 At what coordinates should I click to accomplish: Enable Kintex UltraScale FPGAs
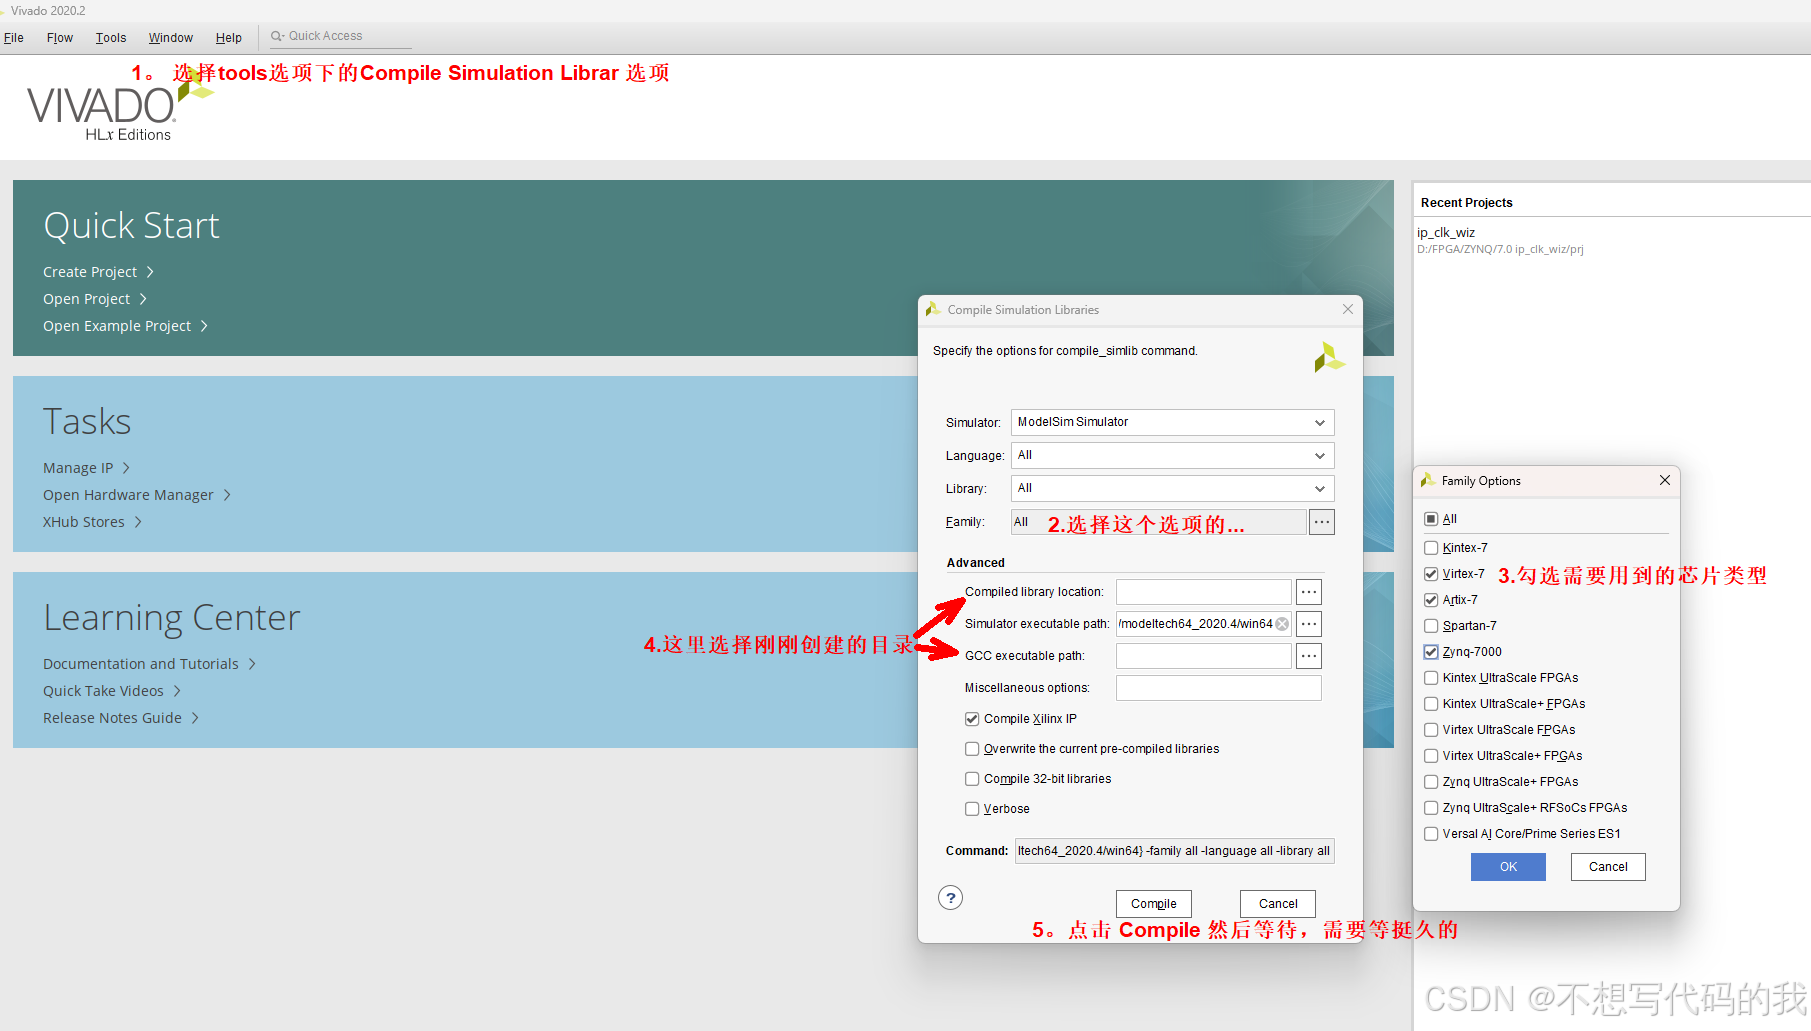pos(1431,678)
